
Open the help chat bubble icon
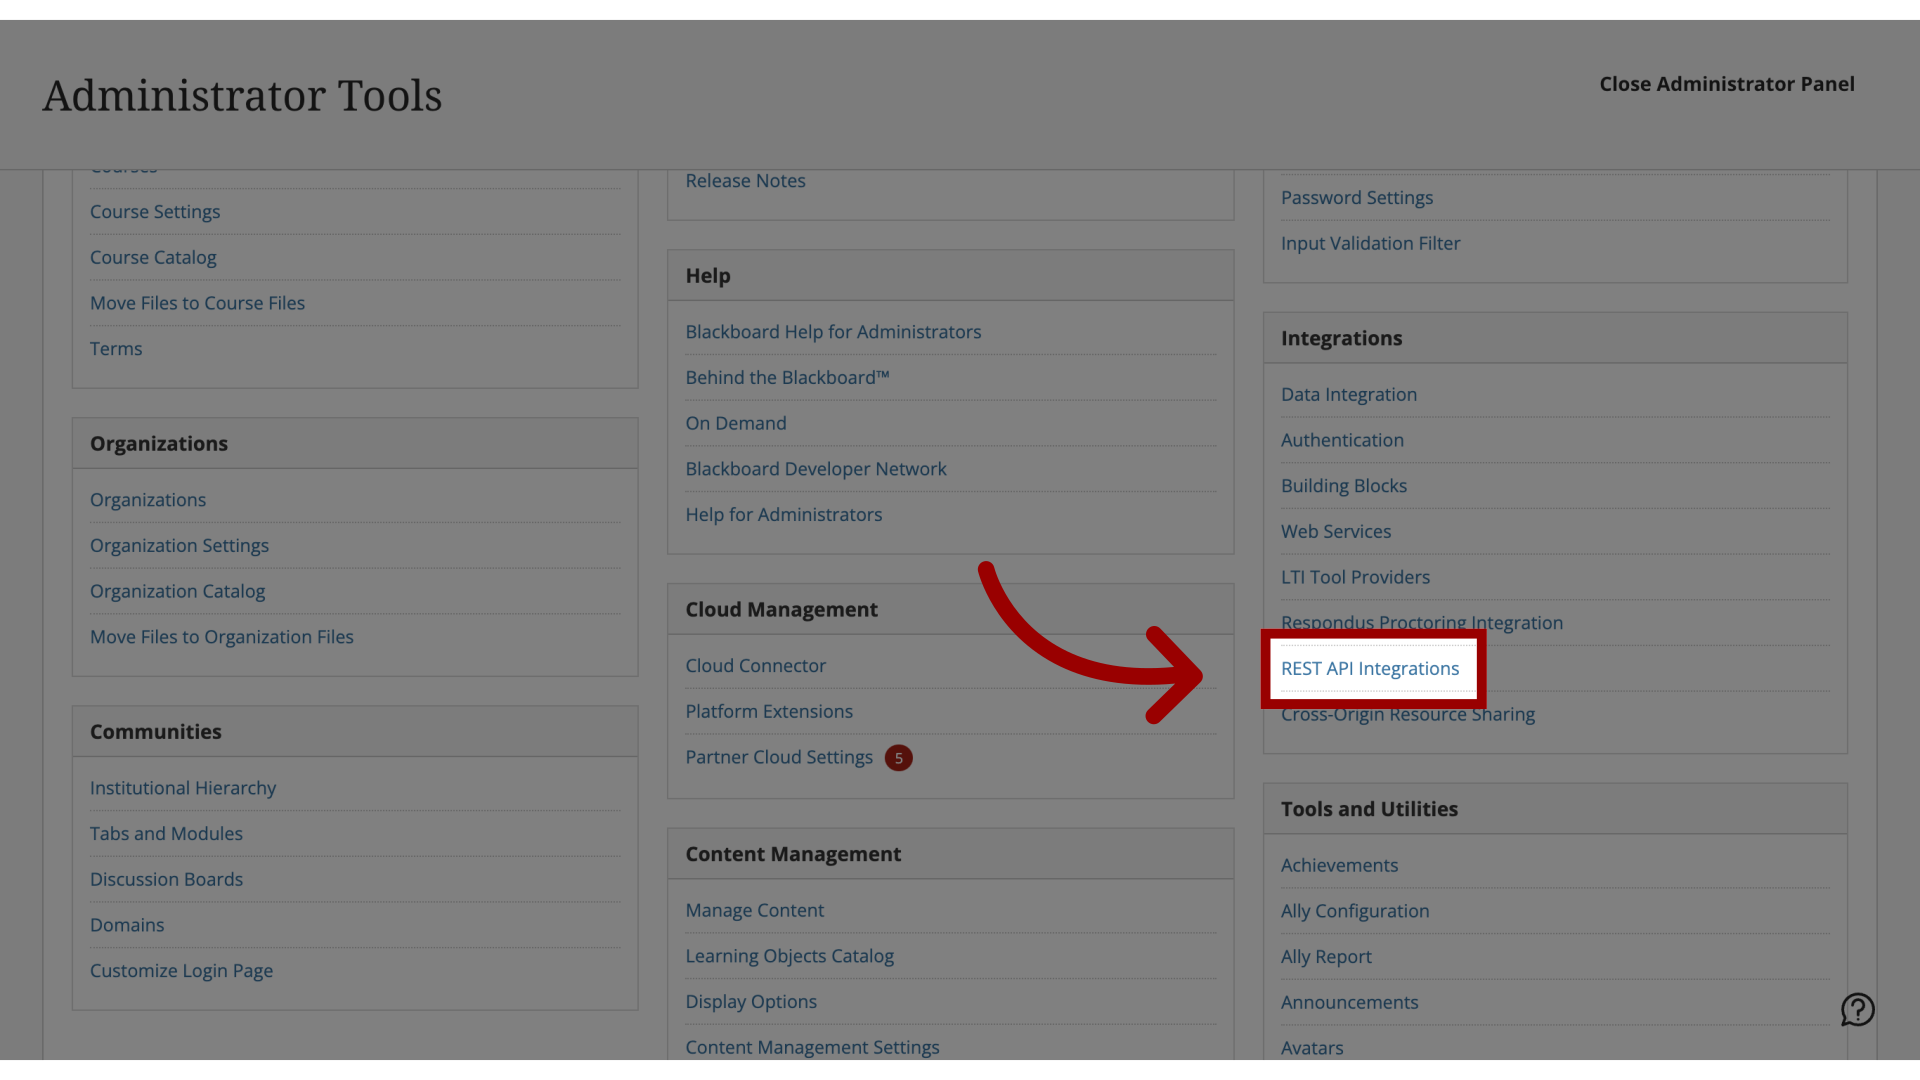pos(1857,1009)
